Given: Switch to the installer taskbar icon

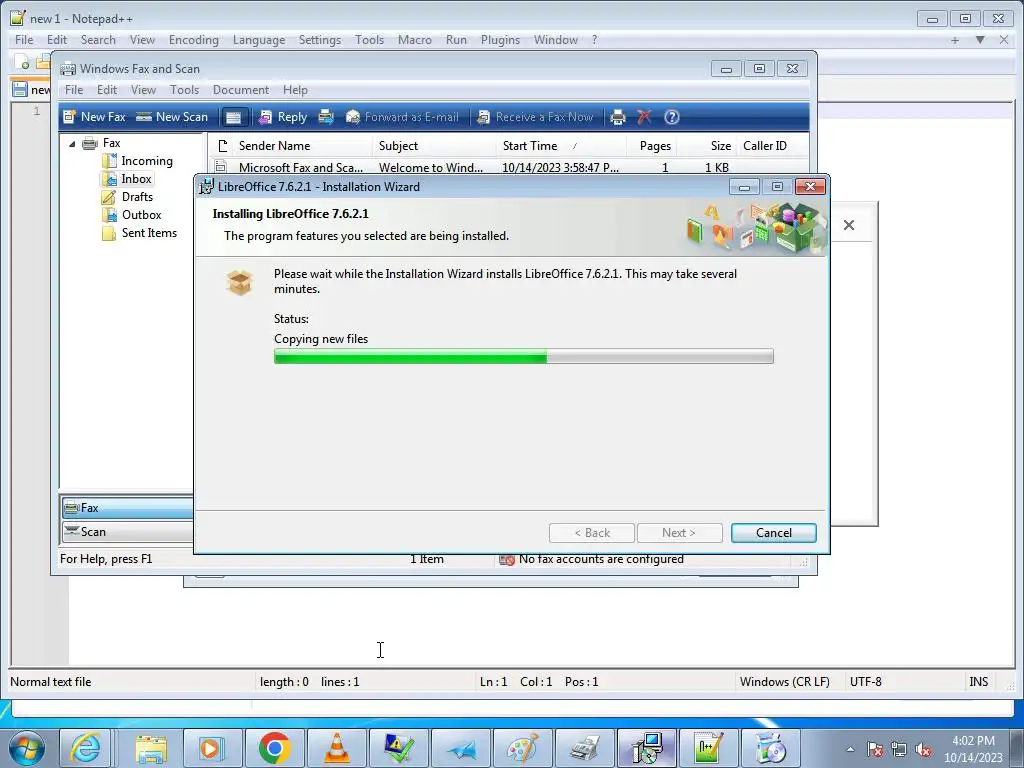Looking at the screenshot, I should point(647,748).
